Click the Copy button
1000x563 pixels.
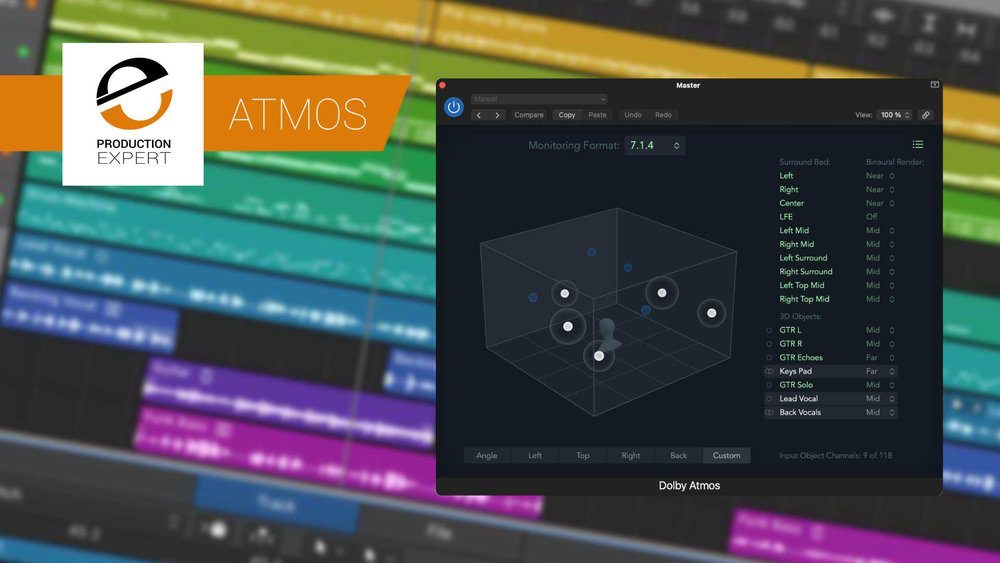point(567,115)
